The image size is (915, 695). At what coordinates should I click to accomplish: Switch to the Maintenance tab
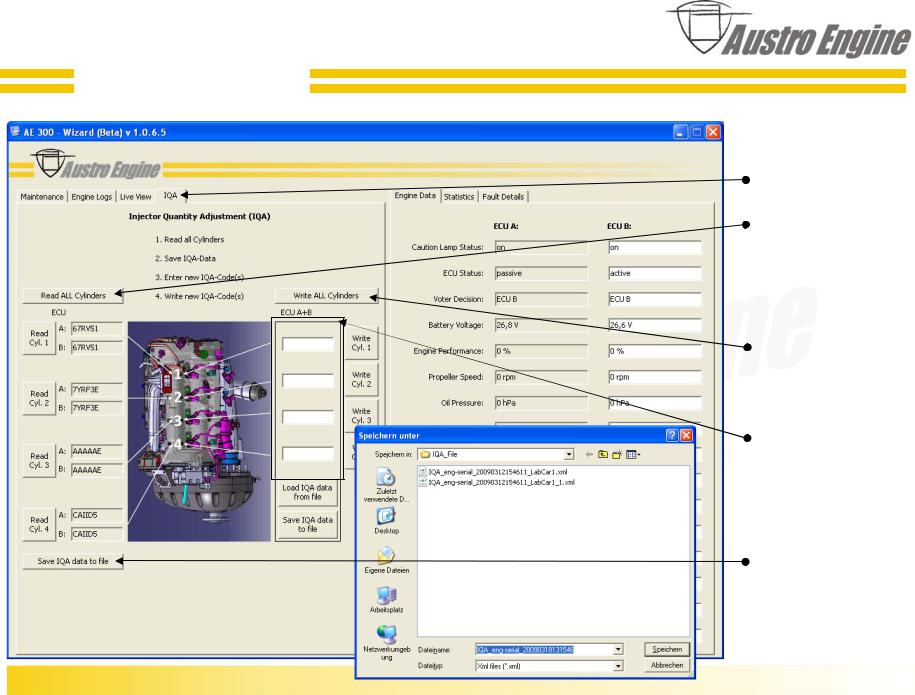[41, 197]
